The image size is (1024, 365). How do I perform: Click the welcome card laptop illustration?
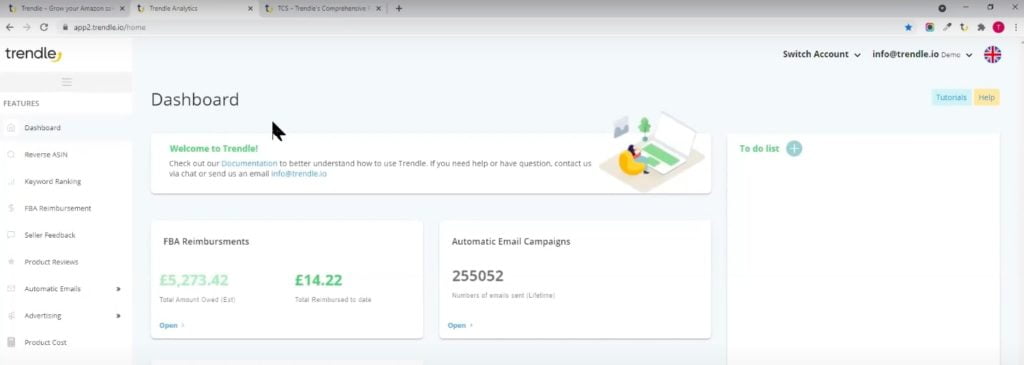[652, 151]
